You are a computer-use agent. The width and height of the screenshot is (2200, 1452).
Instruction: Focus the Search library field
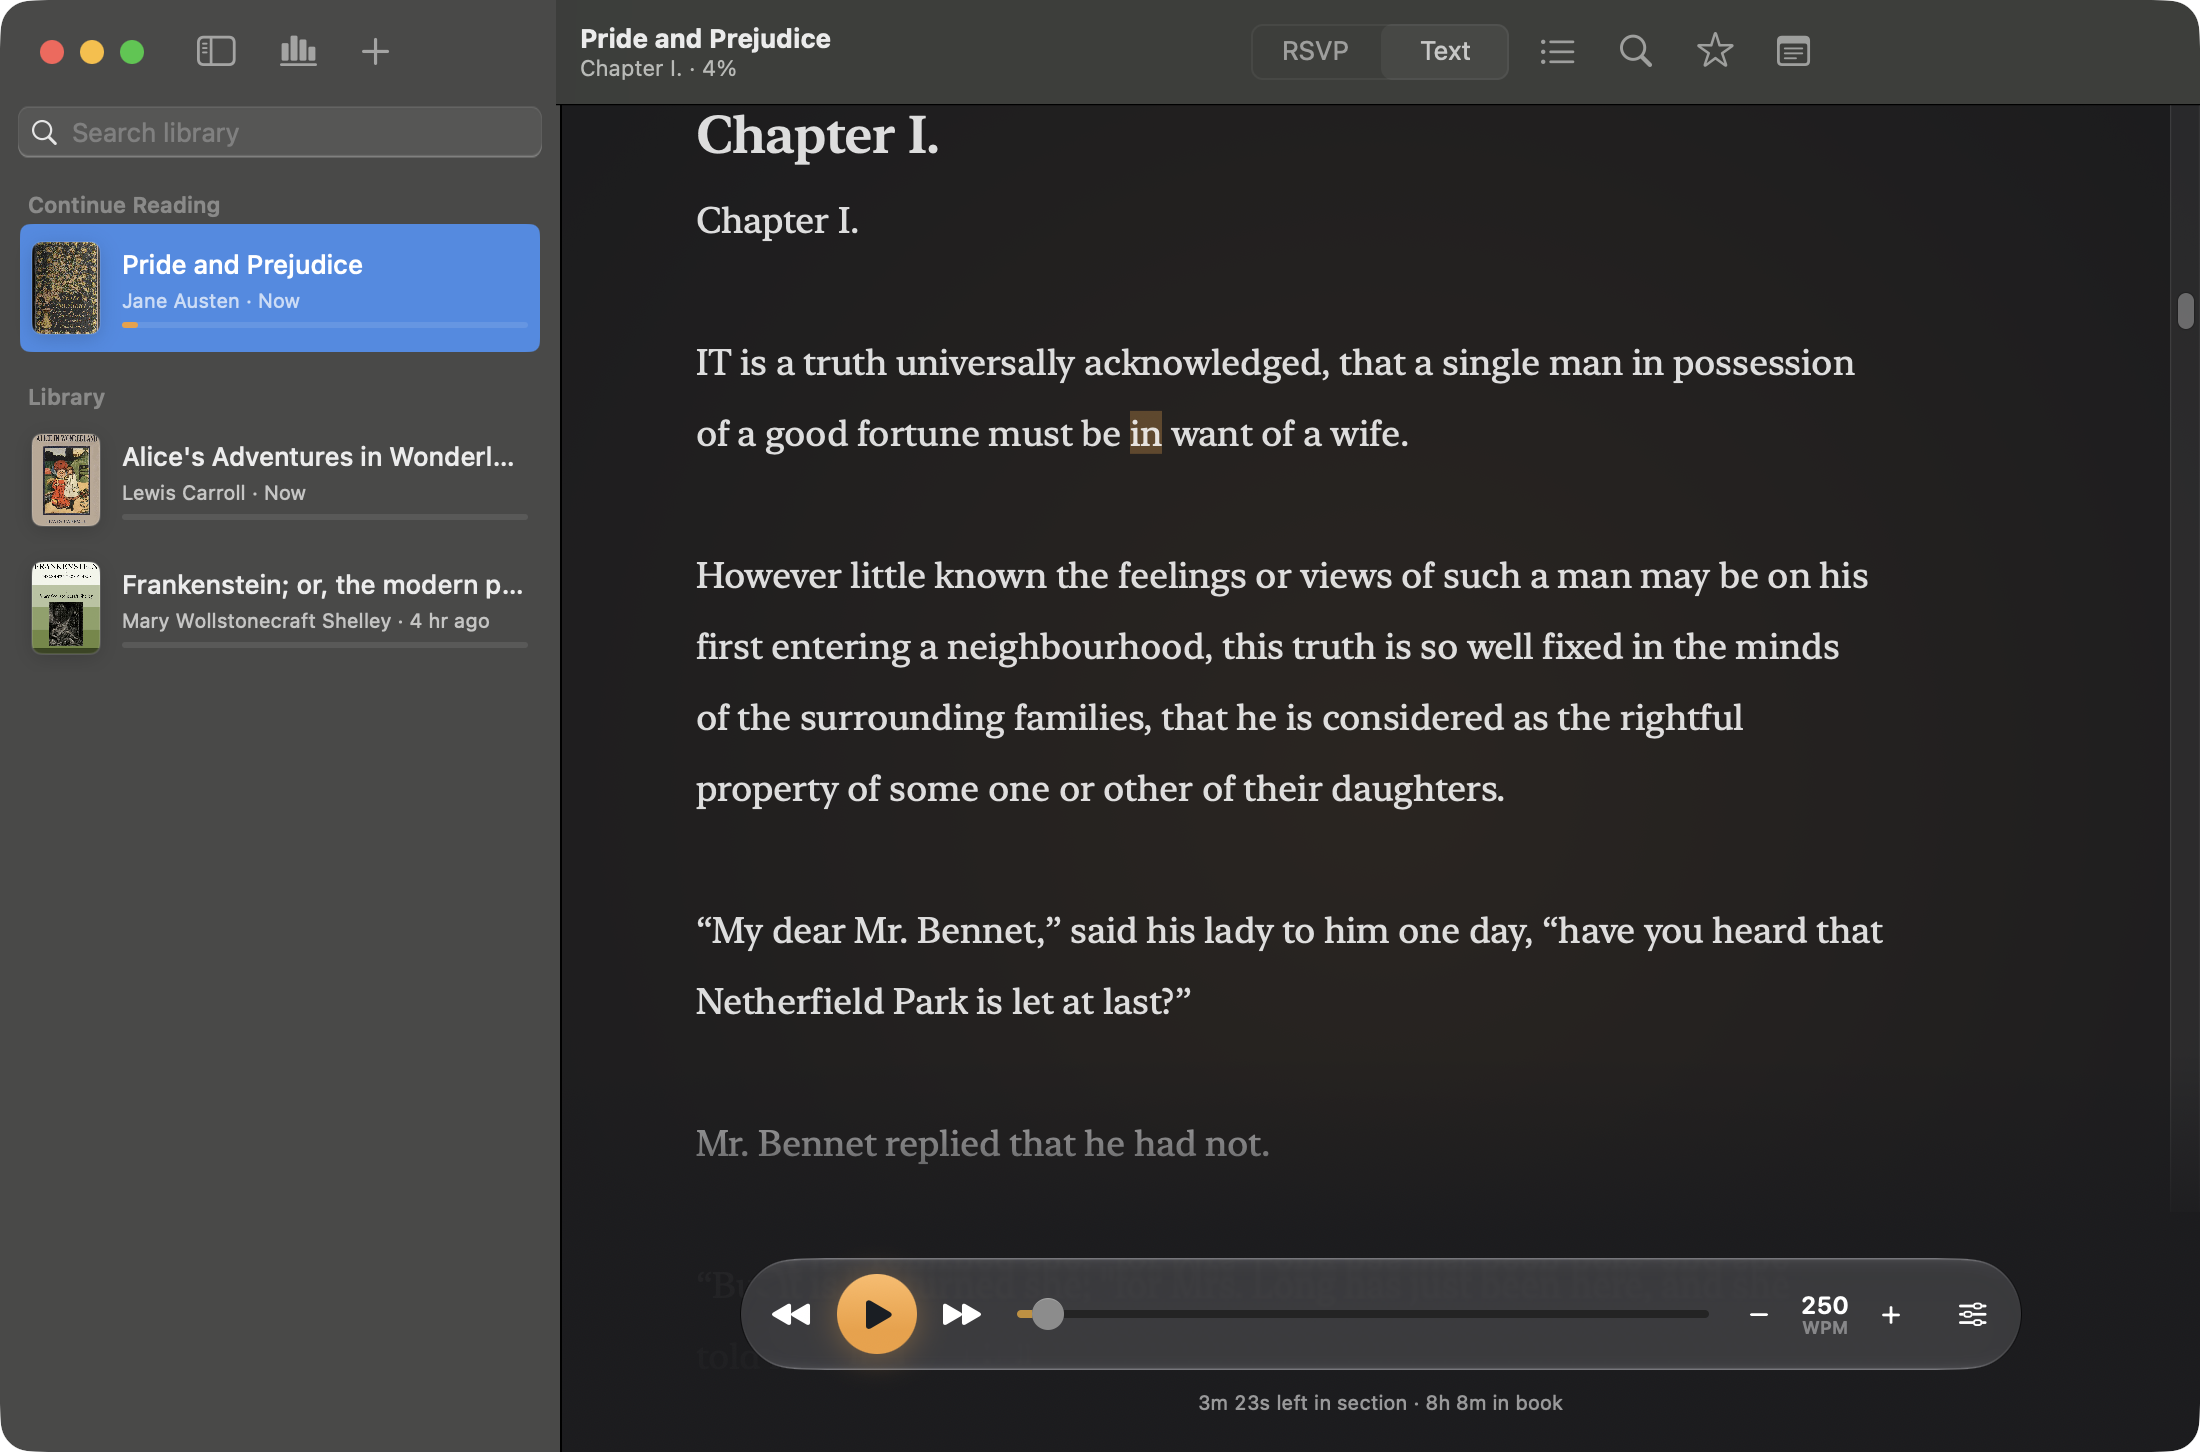280,132
